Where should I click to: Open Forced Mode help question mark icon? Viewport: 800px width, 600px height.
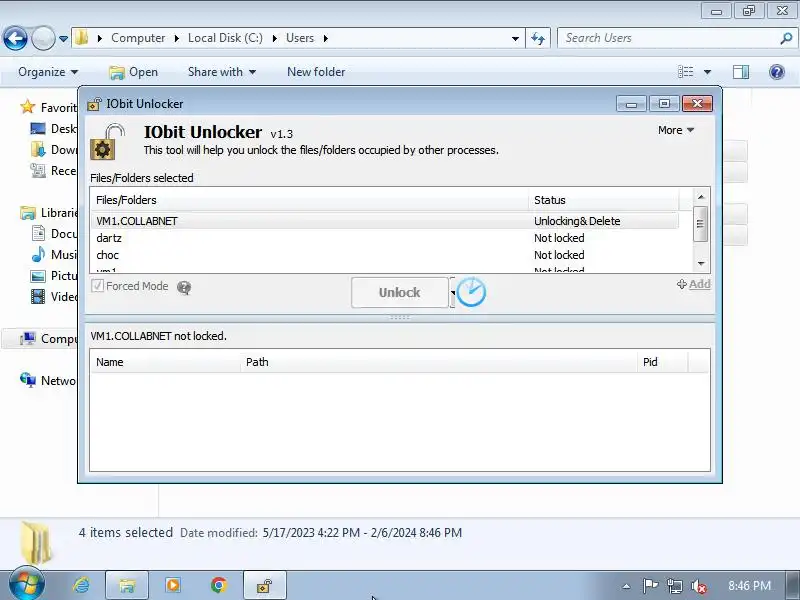click(184, 288)
